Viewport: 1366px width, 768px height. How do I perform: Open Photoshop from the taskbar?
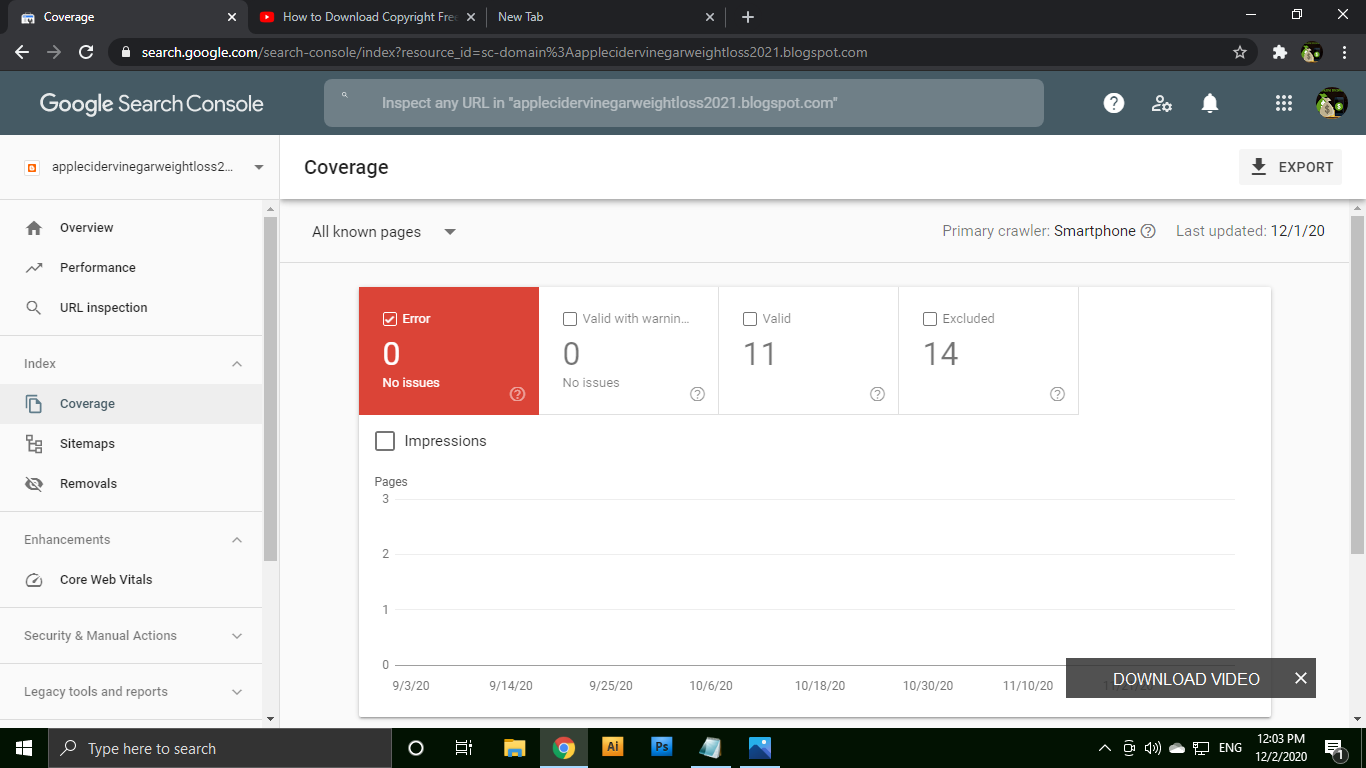click(661, 747)
